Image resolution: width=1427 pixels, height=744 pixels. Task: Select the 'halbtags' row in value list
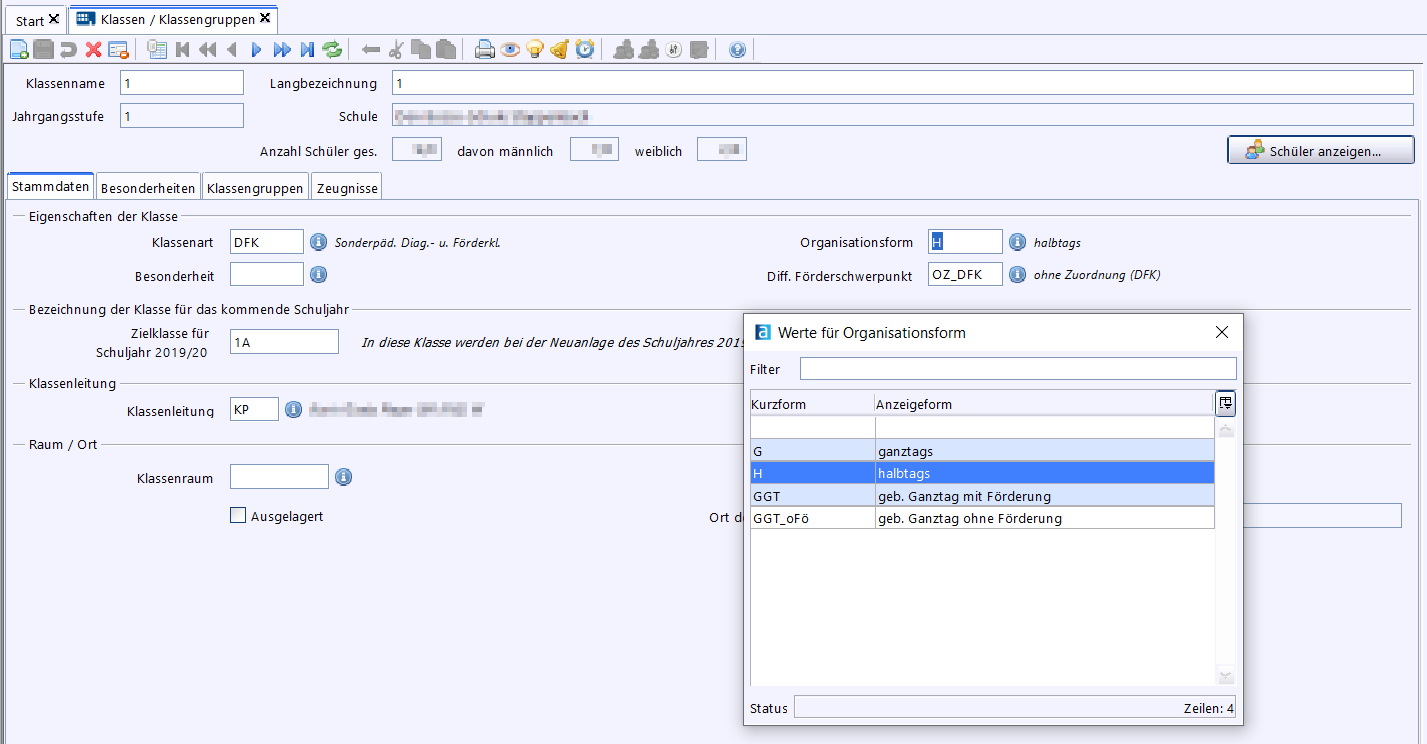[982, 473]
